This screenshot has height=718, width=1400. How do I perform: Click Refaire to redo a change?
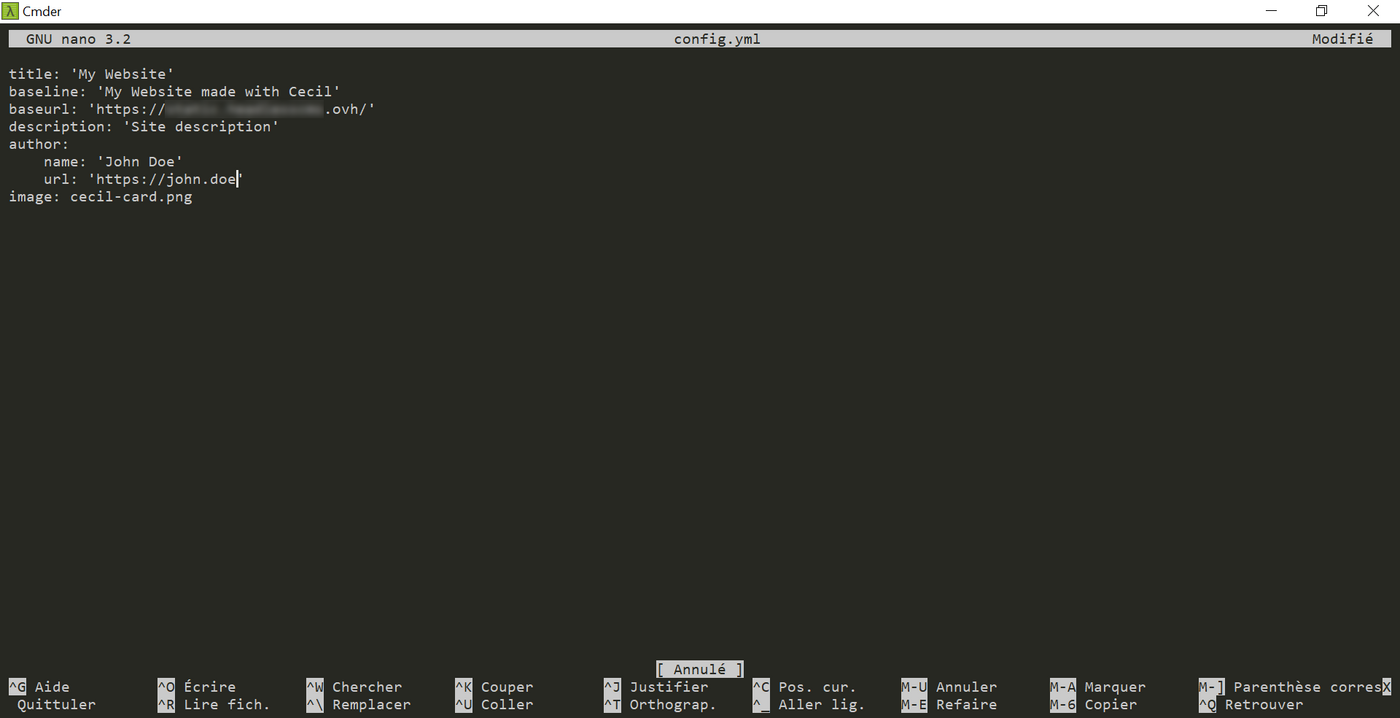pyautogui.click(x=965, y=704)
